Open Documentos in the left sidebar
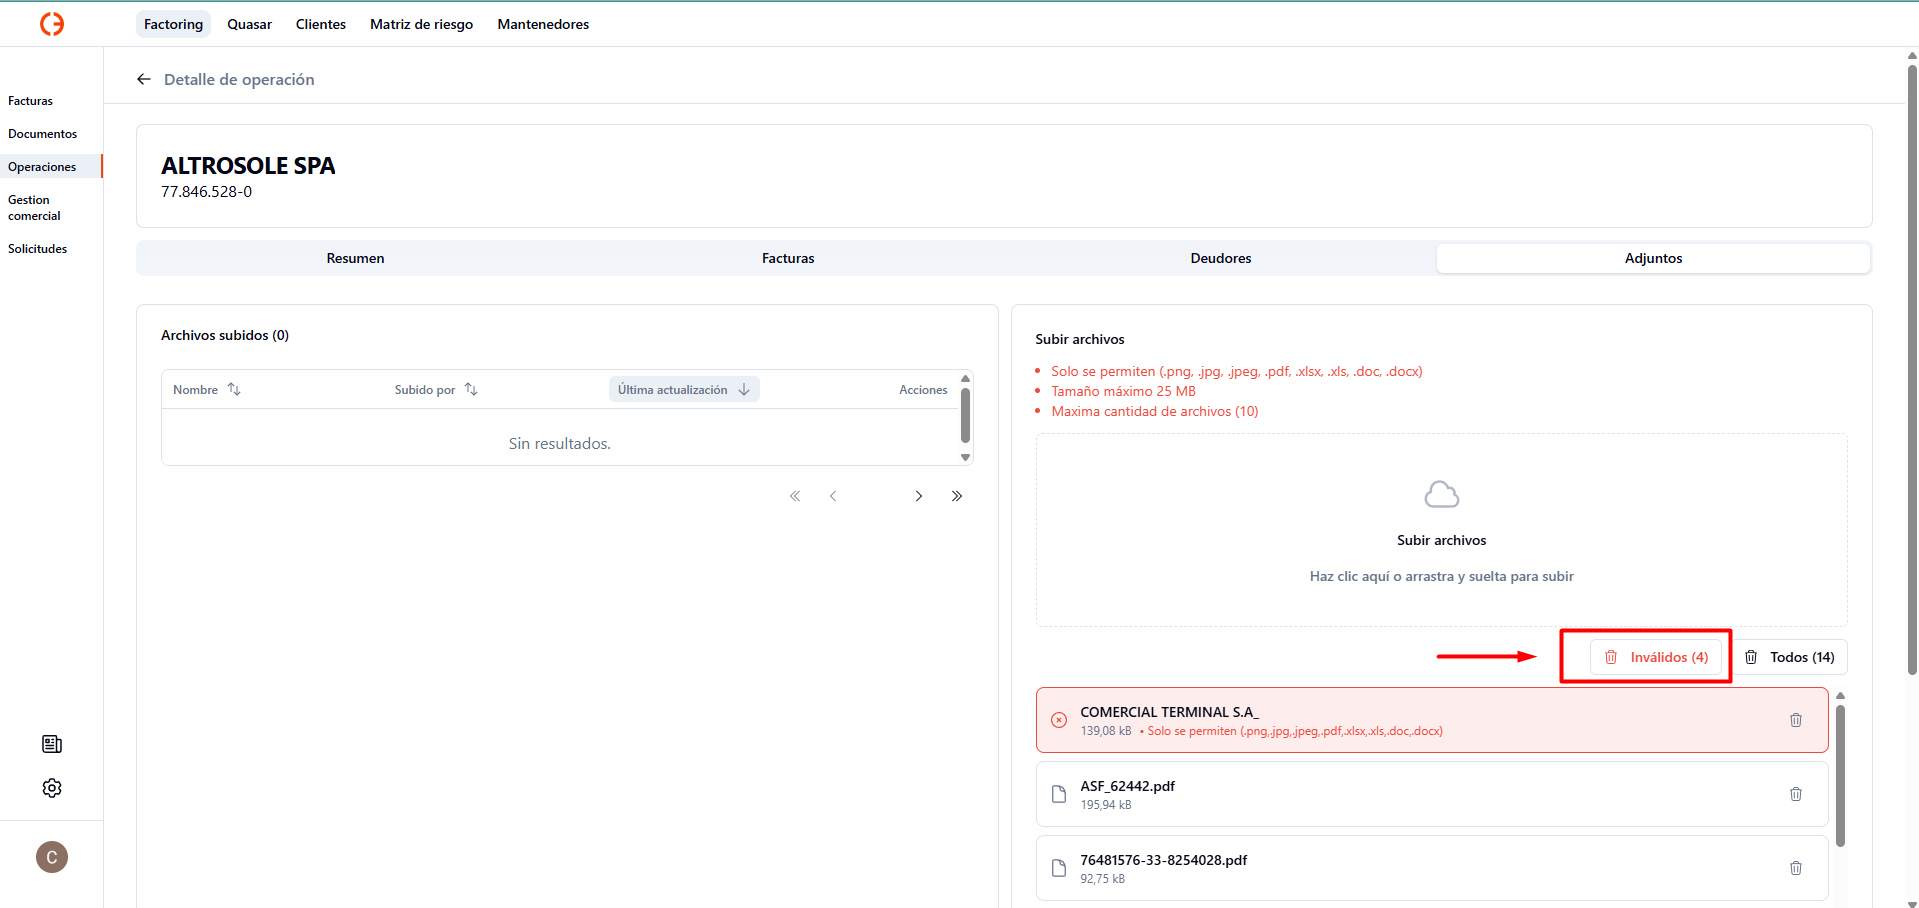The image size is (1919, 908). click(x=43, y=134)
